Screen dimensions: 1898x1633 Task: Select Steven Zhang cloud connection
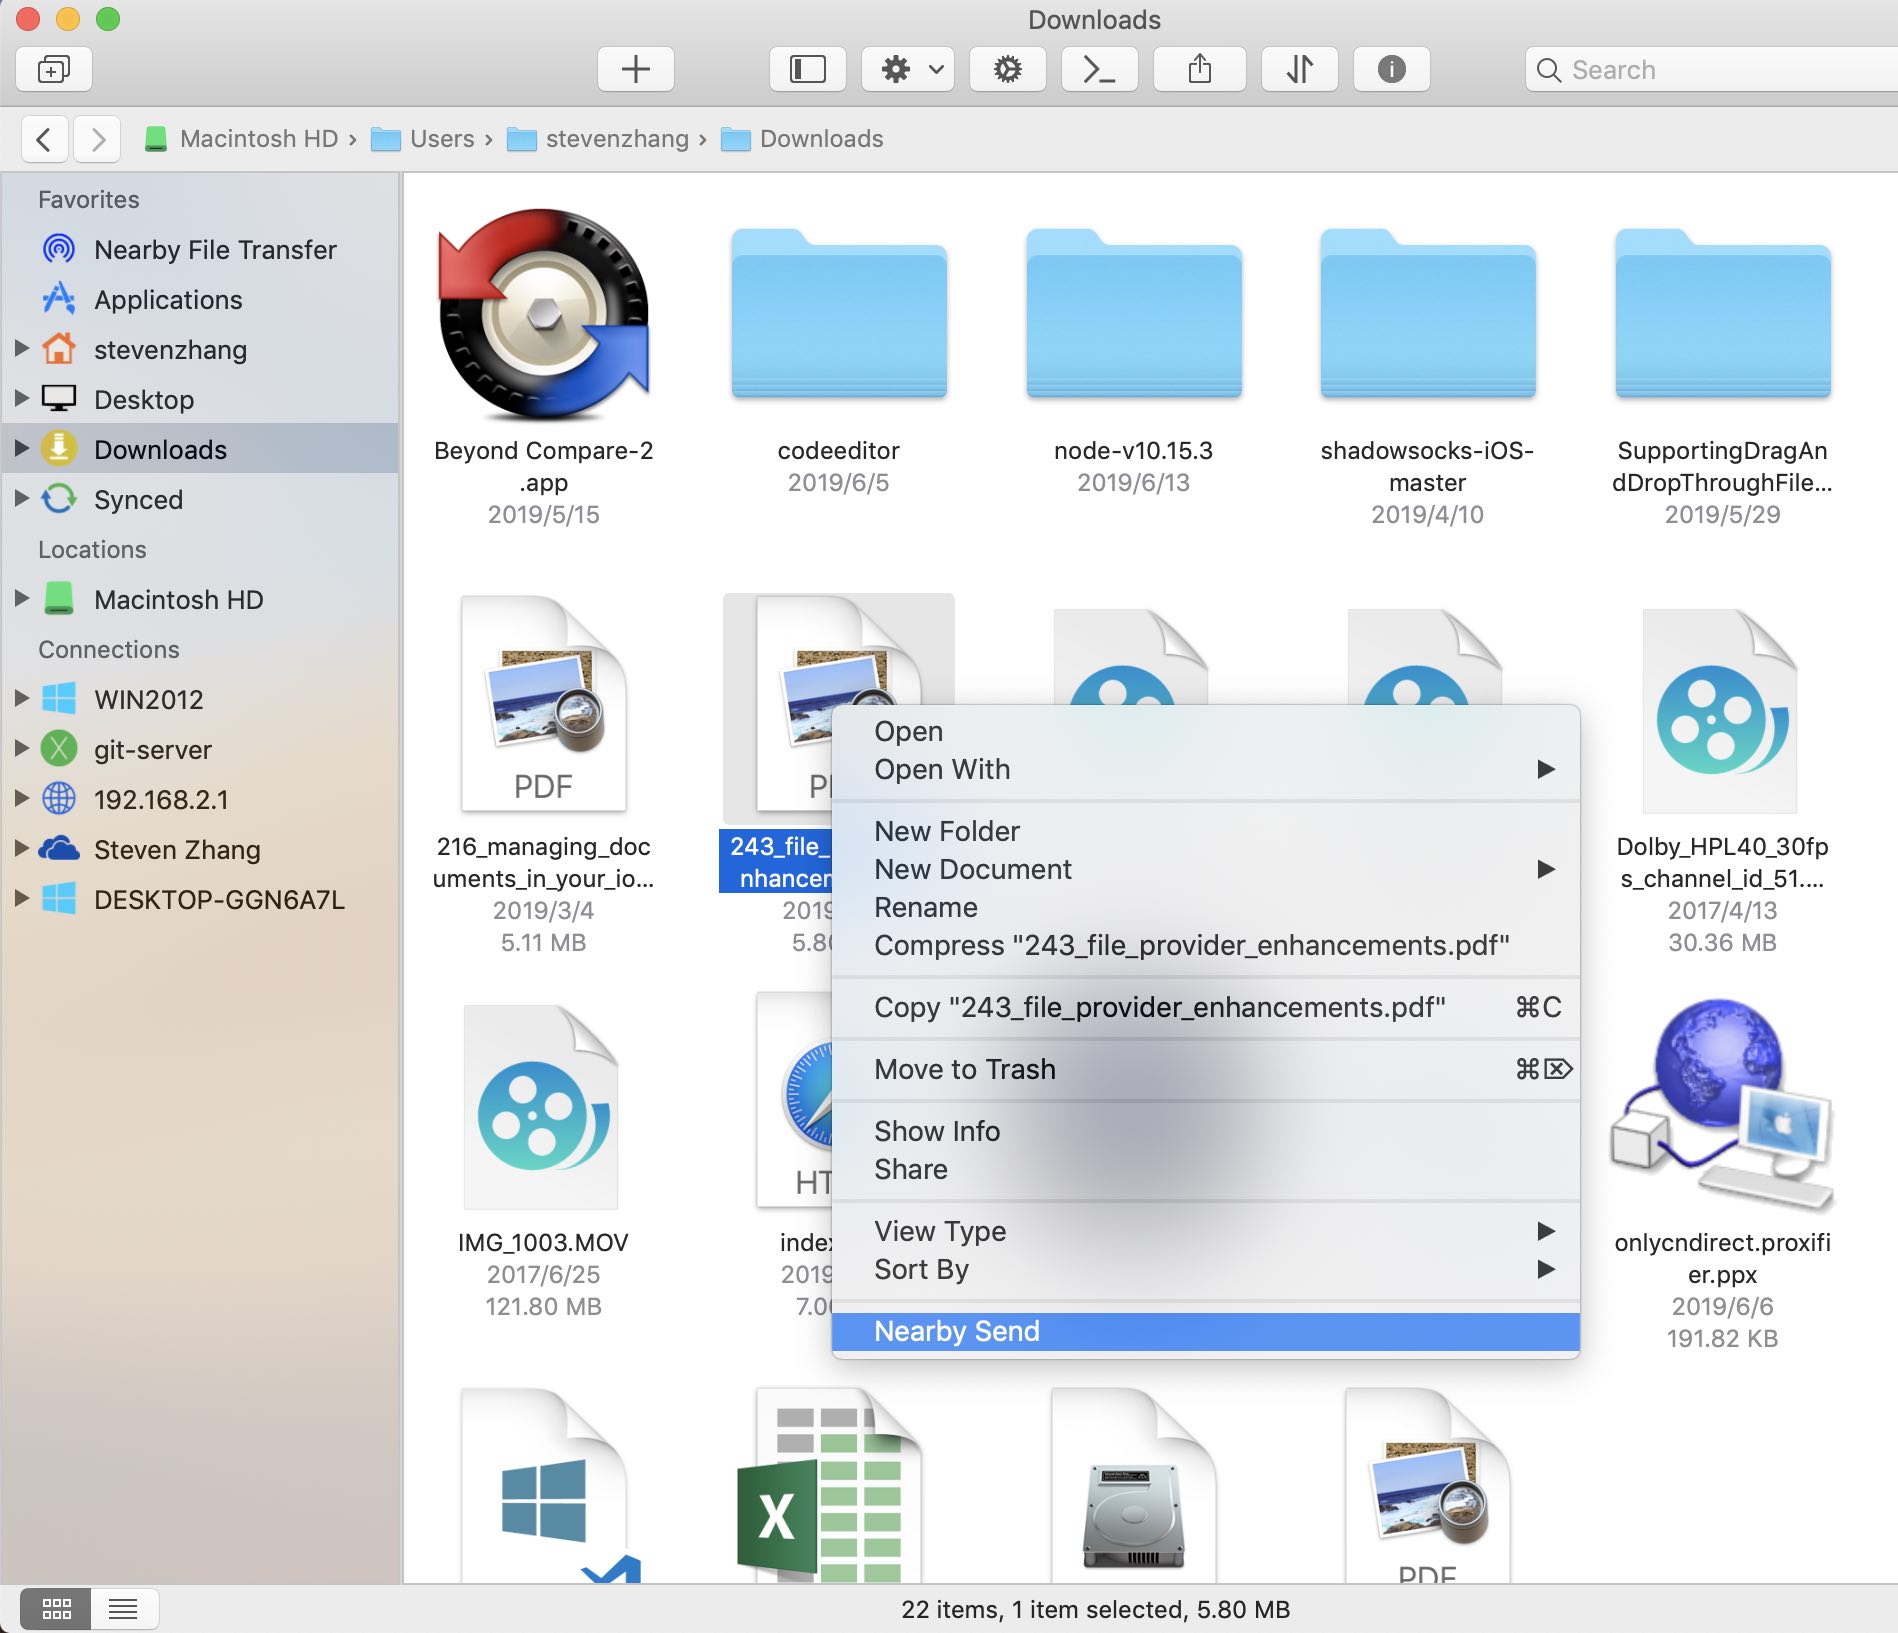200,849
